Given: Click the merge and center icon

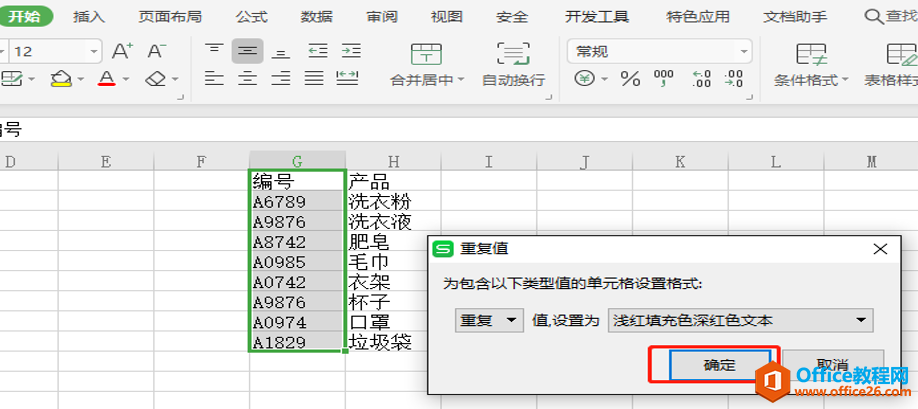Looking at the screenshot, I should [427, 54].
